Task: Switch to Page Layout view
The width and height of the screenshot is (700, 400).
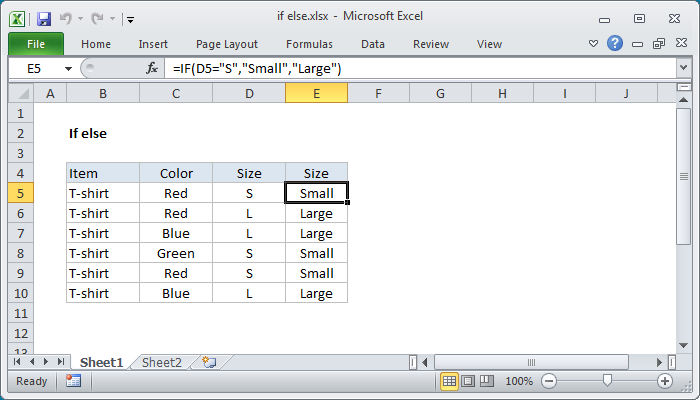Action: tap(468, 381)
